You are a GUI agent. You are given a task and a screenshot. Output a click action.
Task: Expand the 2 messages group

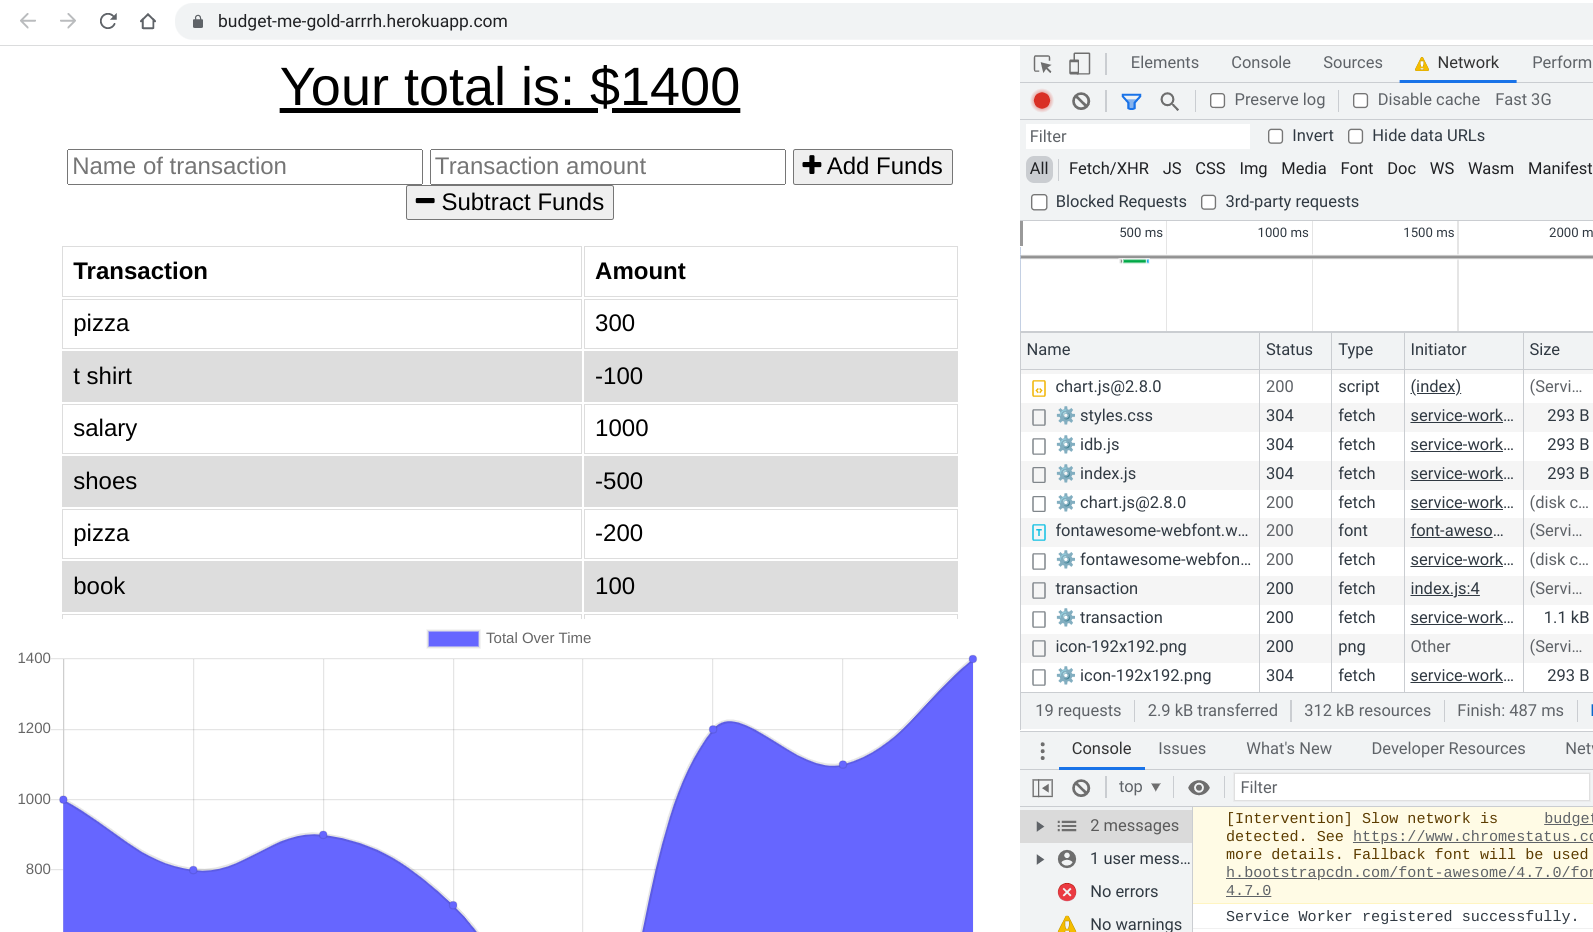tap(1040, 826)
